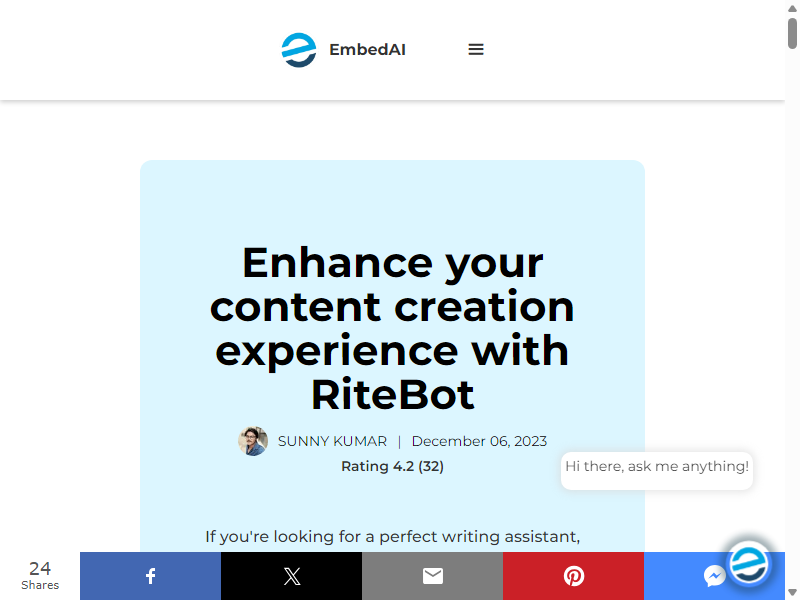
Task: Open the EmbedAI chatbot widget
Action: (748, 564)
